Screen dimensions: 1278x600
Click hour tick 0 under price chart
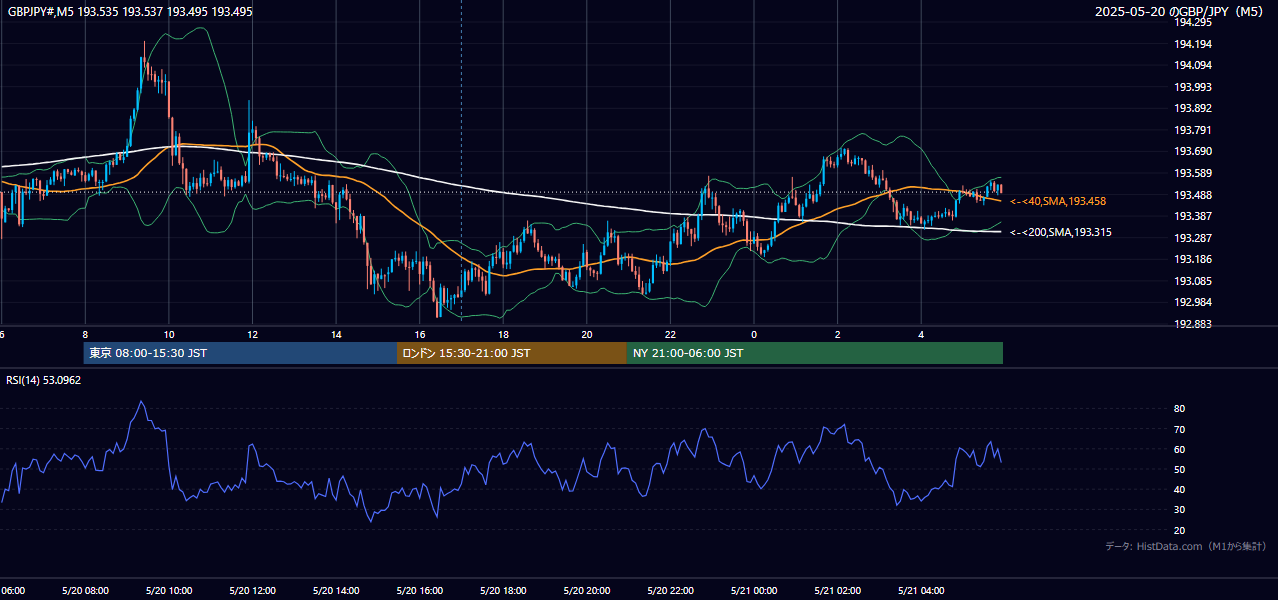754,335
